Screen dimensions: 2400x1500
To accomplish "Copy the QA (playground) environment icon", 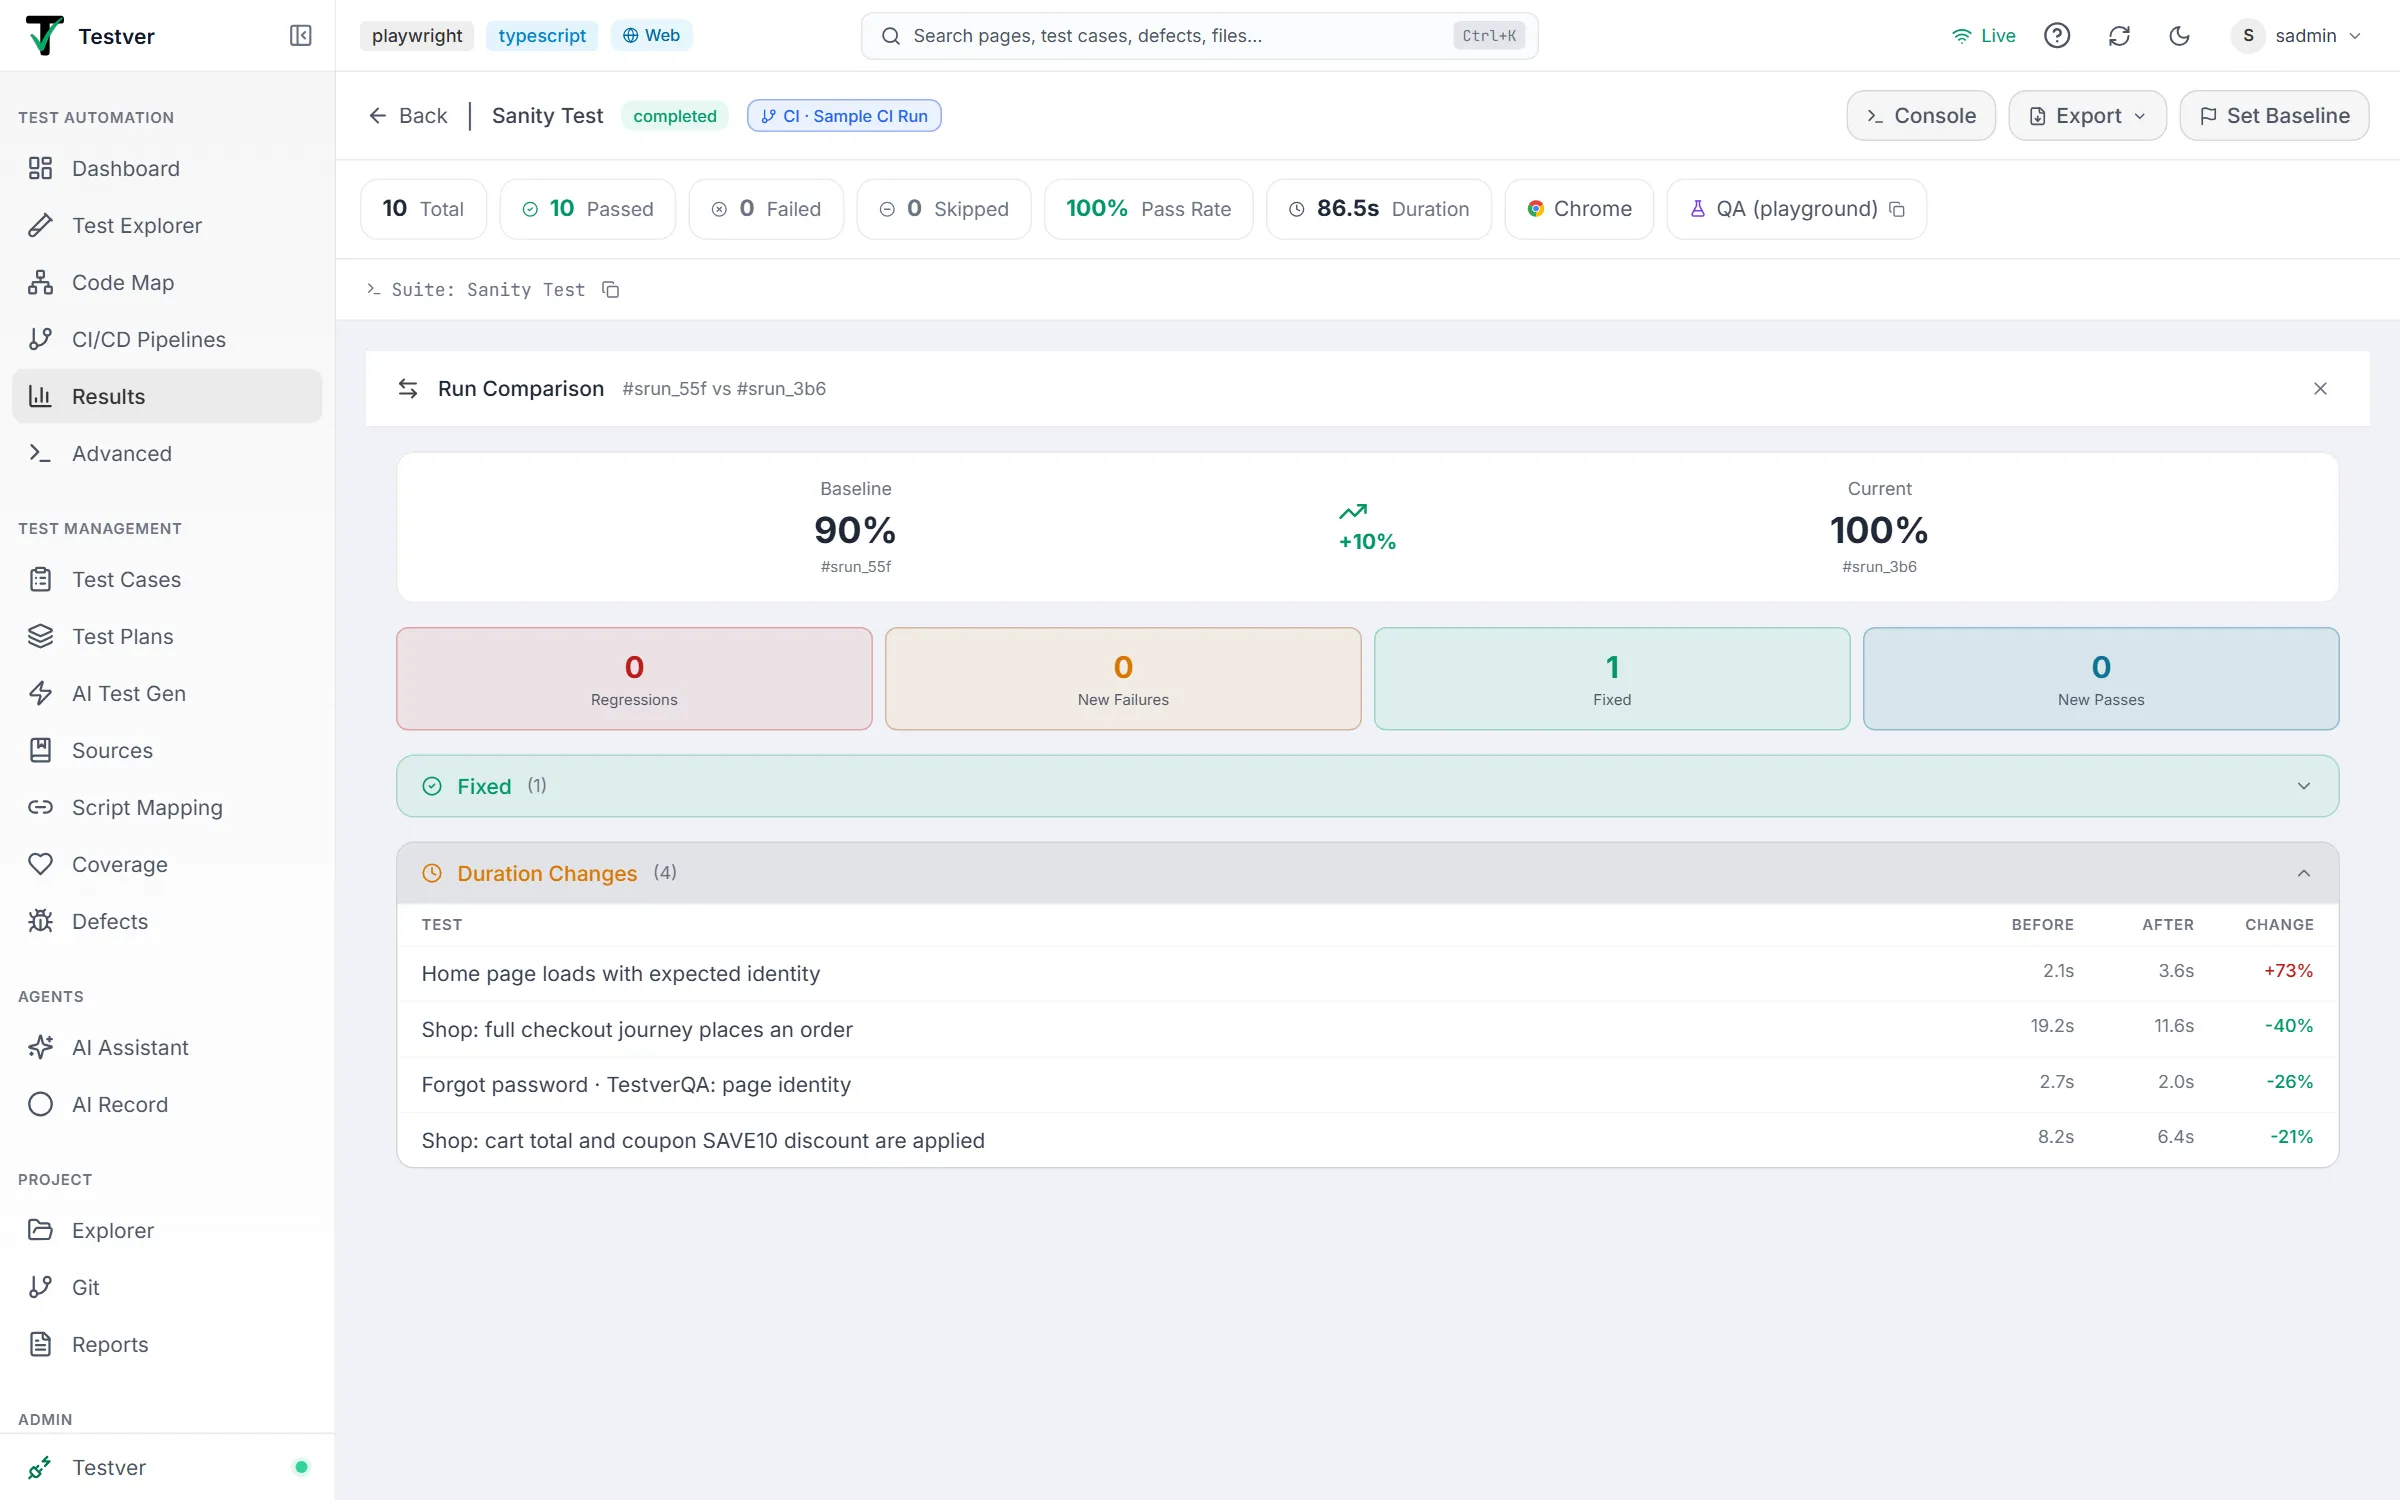I will [1897, 209].
